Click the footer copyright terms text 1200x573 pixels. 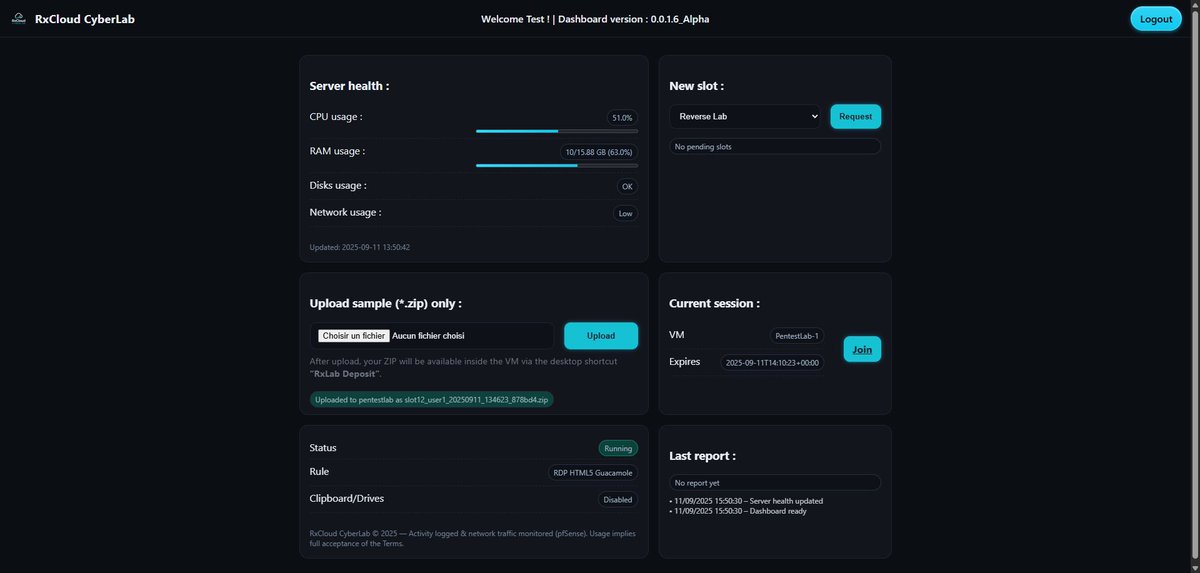tap(473, 538)
